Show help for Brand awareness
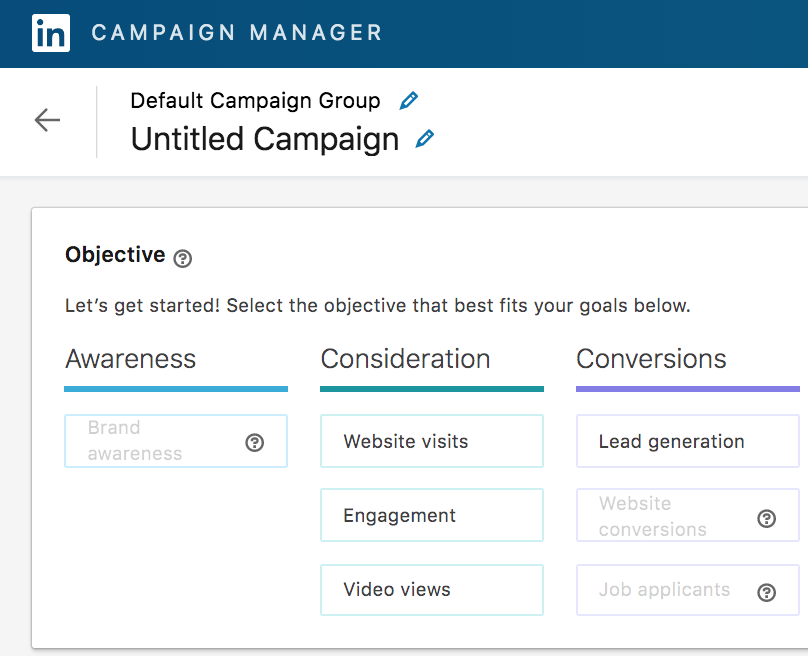Screen dimensions: 808x656 tap(255, 442)
